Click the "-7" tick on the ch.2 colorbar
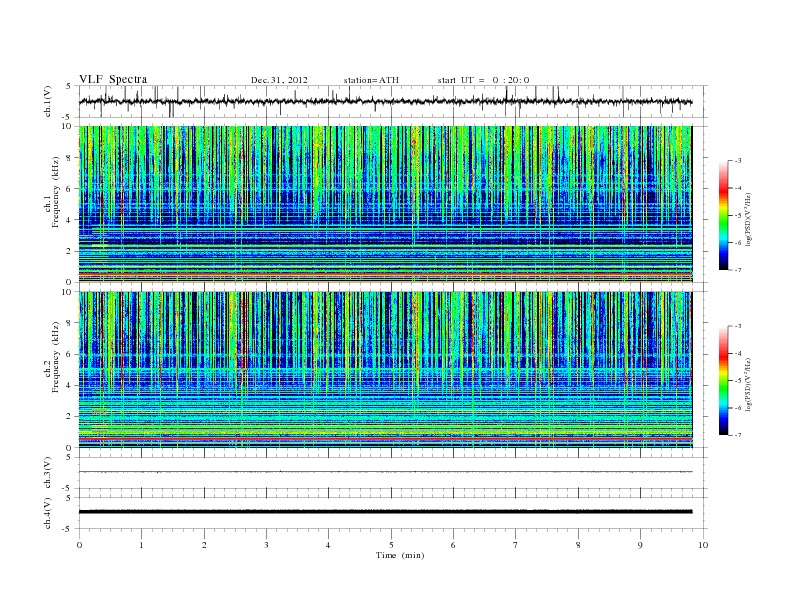792x612 pixels. coord(738,435)
